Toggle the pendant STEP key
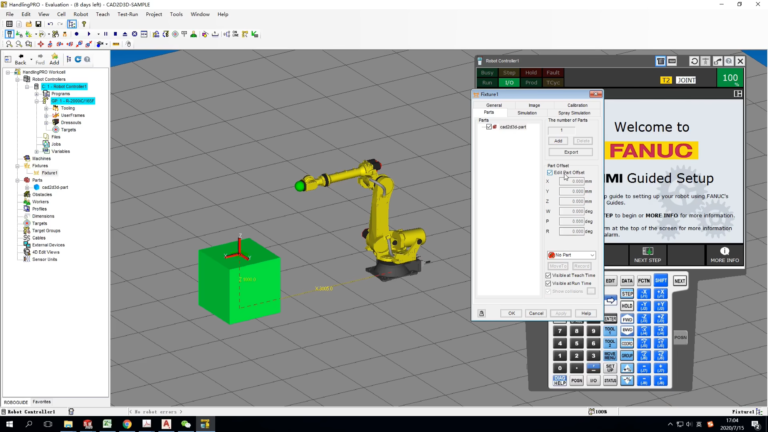The image size is (768, 432). point(627,293)
